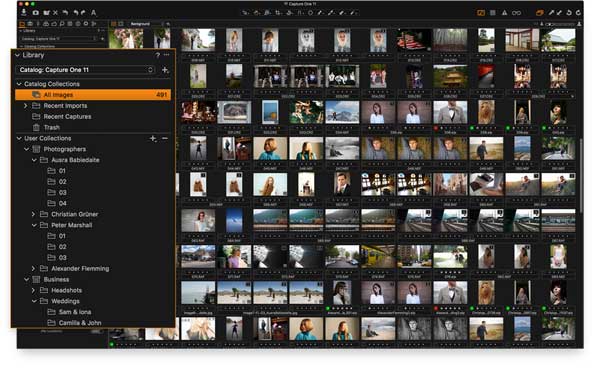The height and width of the screenshot is (372, 600).
Task: Click the Import images icon
Action: (24, 13)
